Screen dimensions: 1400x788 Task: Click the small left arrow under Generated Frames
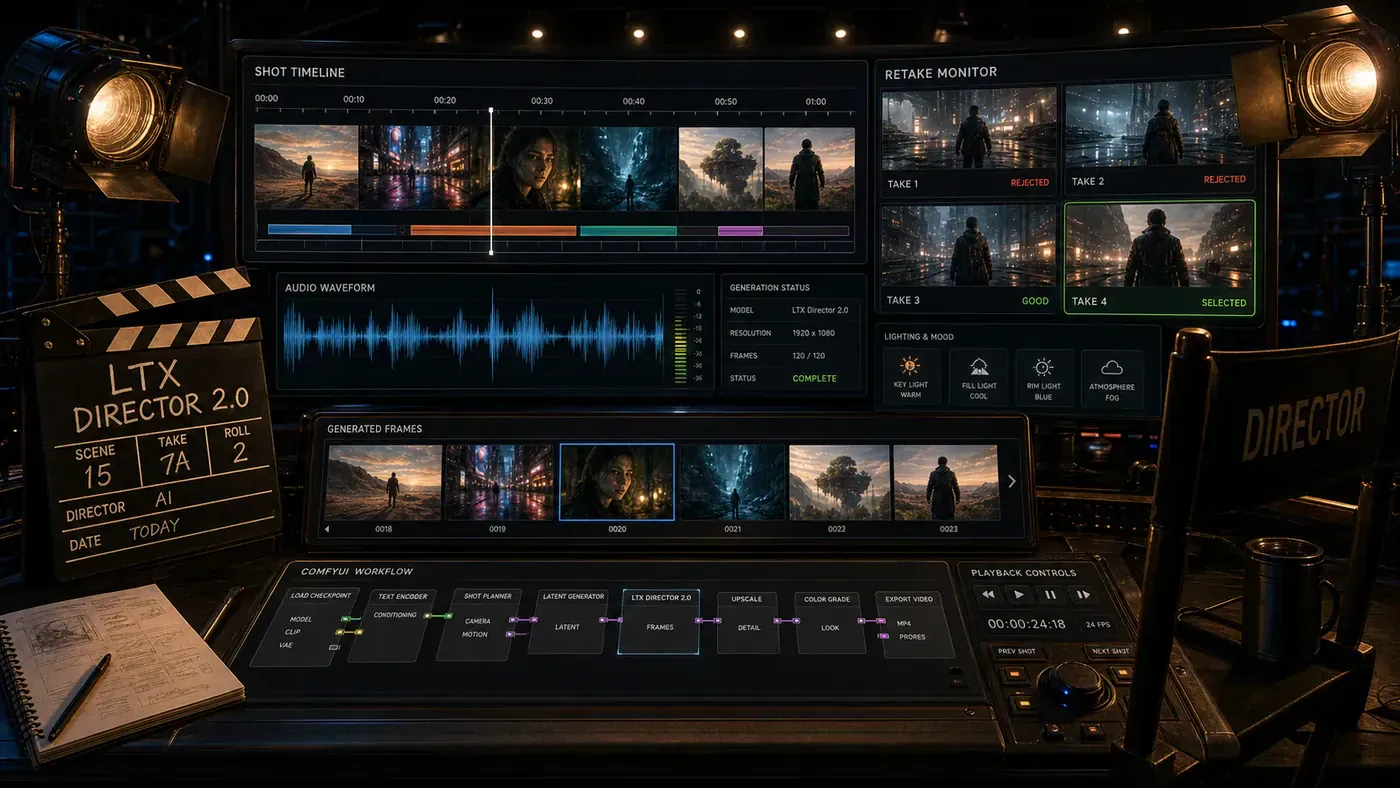pos(326,529)
